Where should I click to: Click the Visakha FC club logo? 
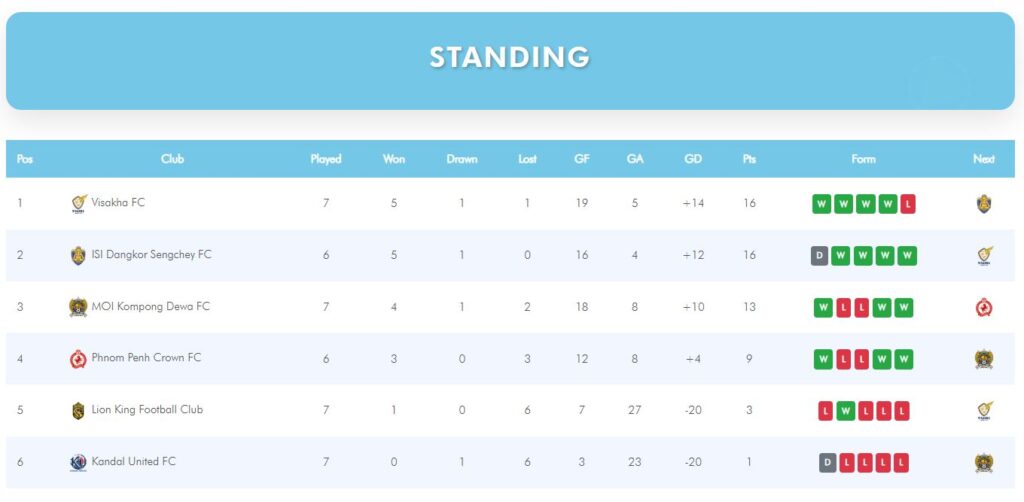click(79, 203)
